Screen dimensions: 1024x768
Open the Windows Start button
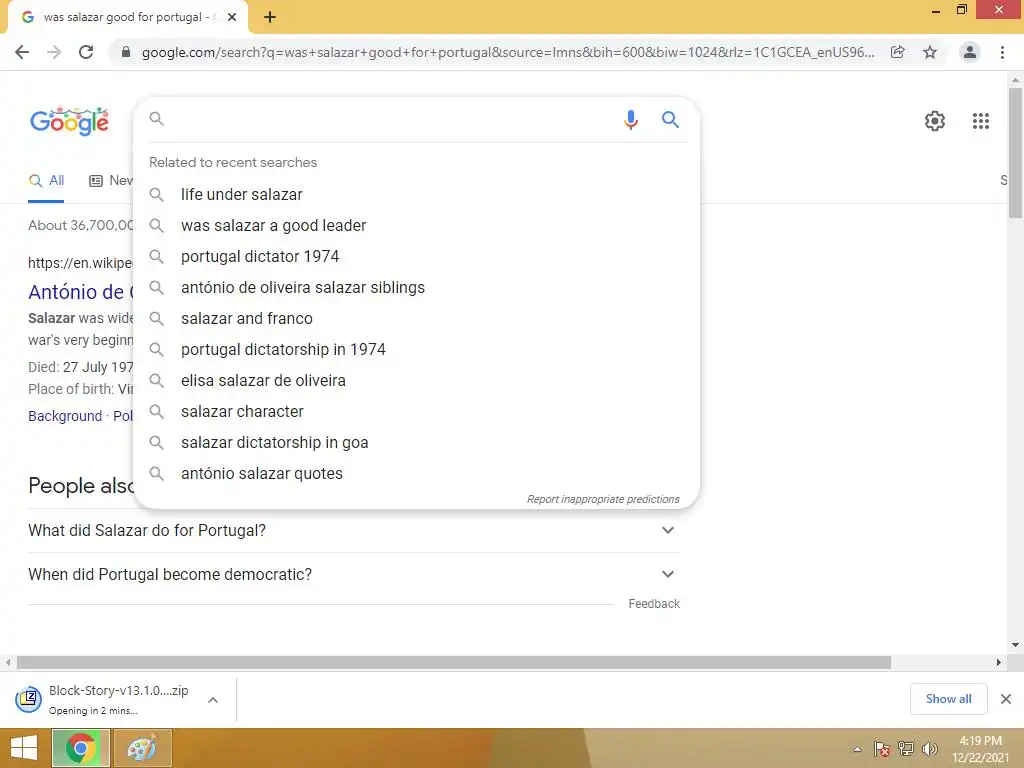click(24, 748)
